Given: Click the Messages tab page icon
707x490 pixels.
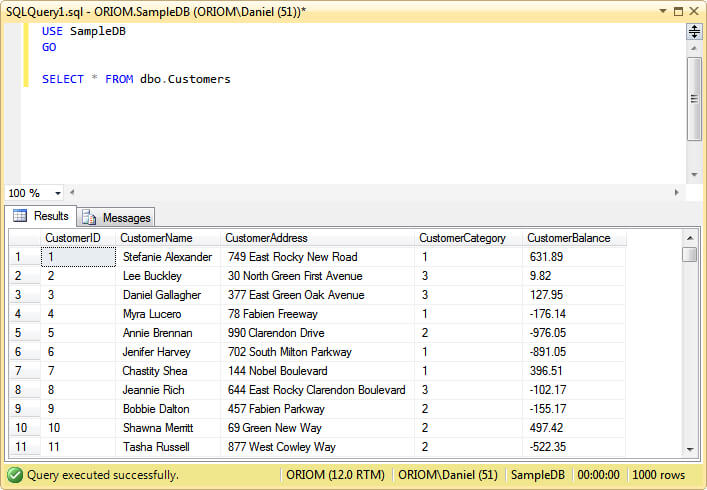Looking at the screenshot, I should pyautogui.click(x=89, y=217).
